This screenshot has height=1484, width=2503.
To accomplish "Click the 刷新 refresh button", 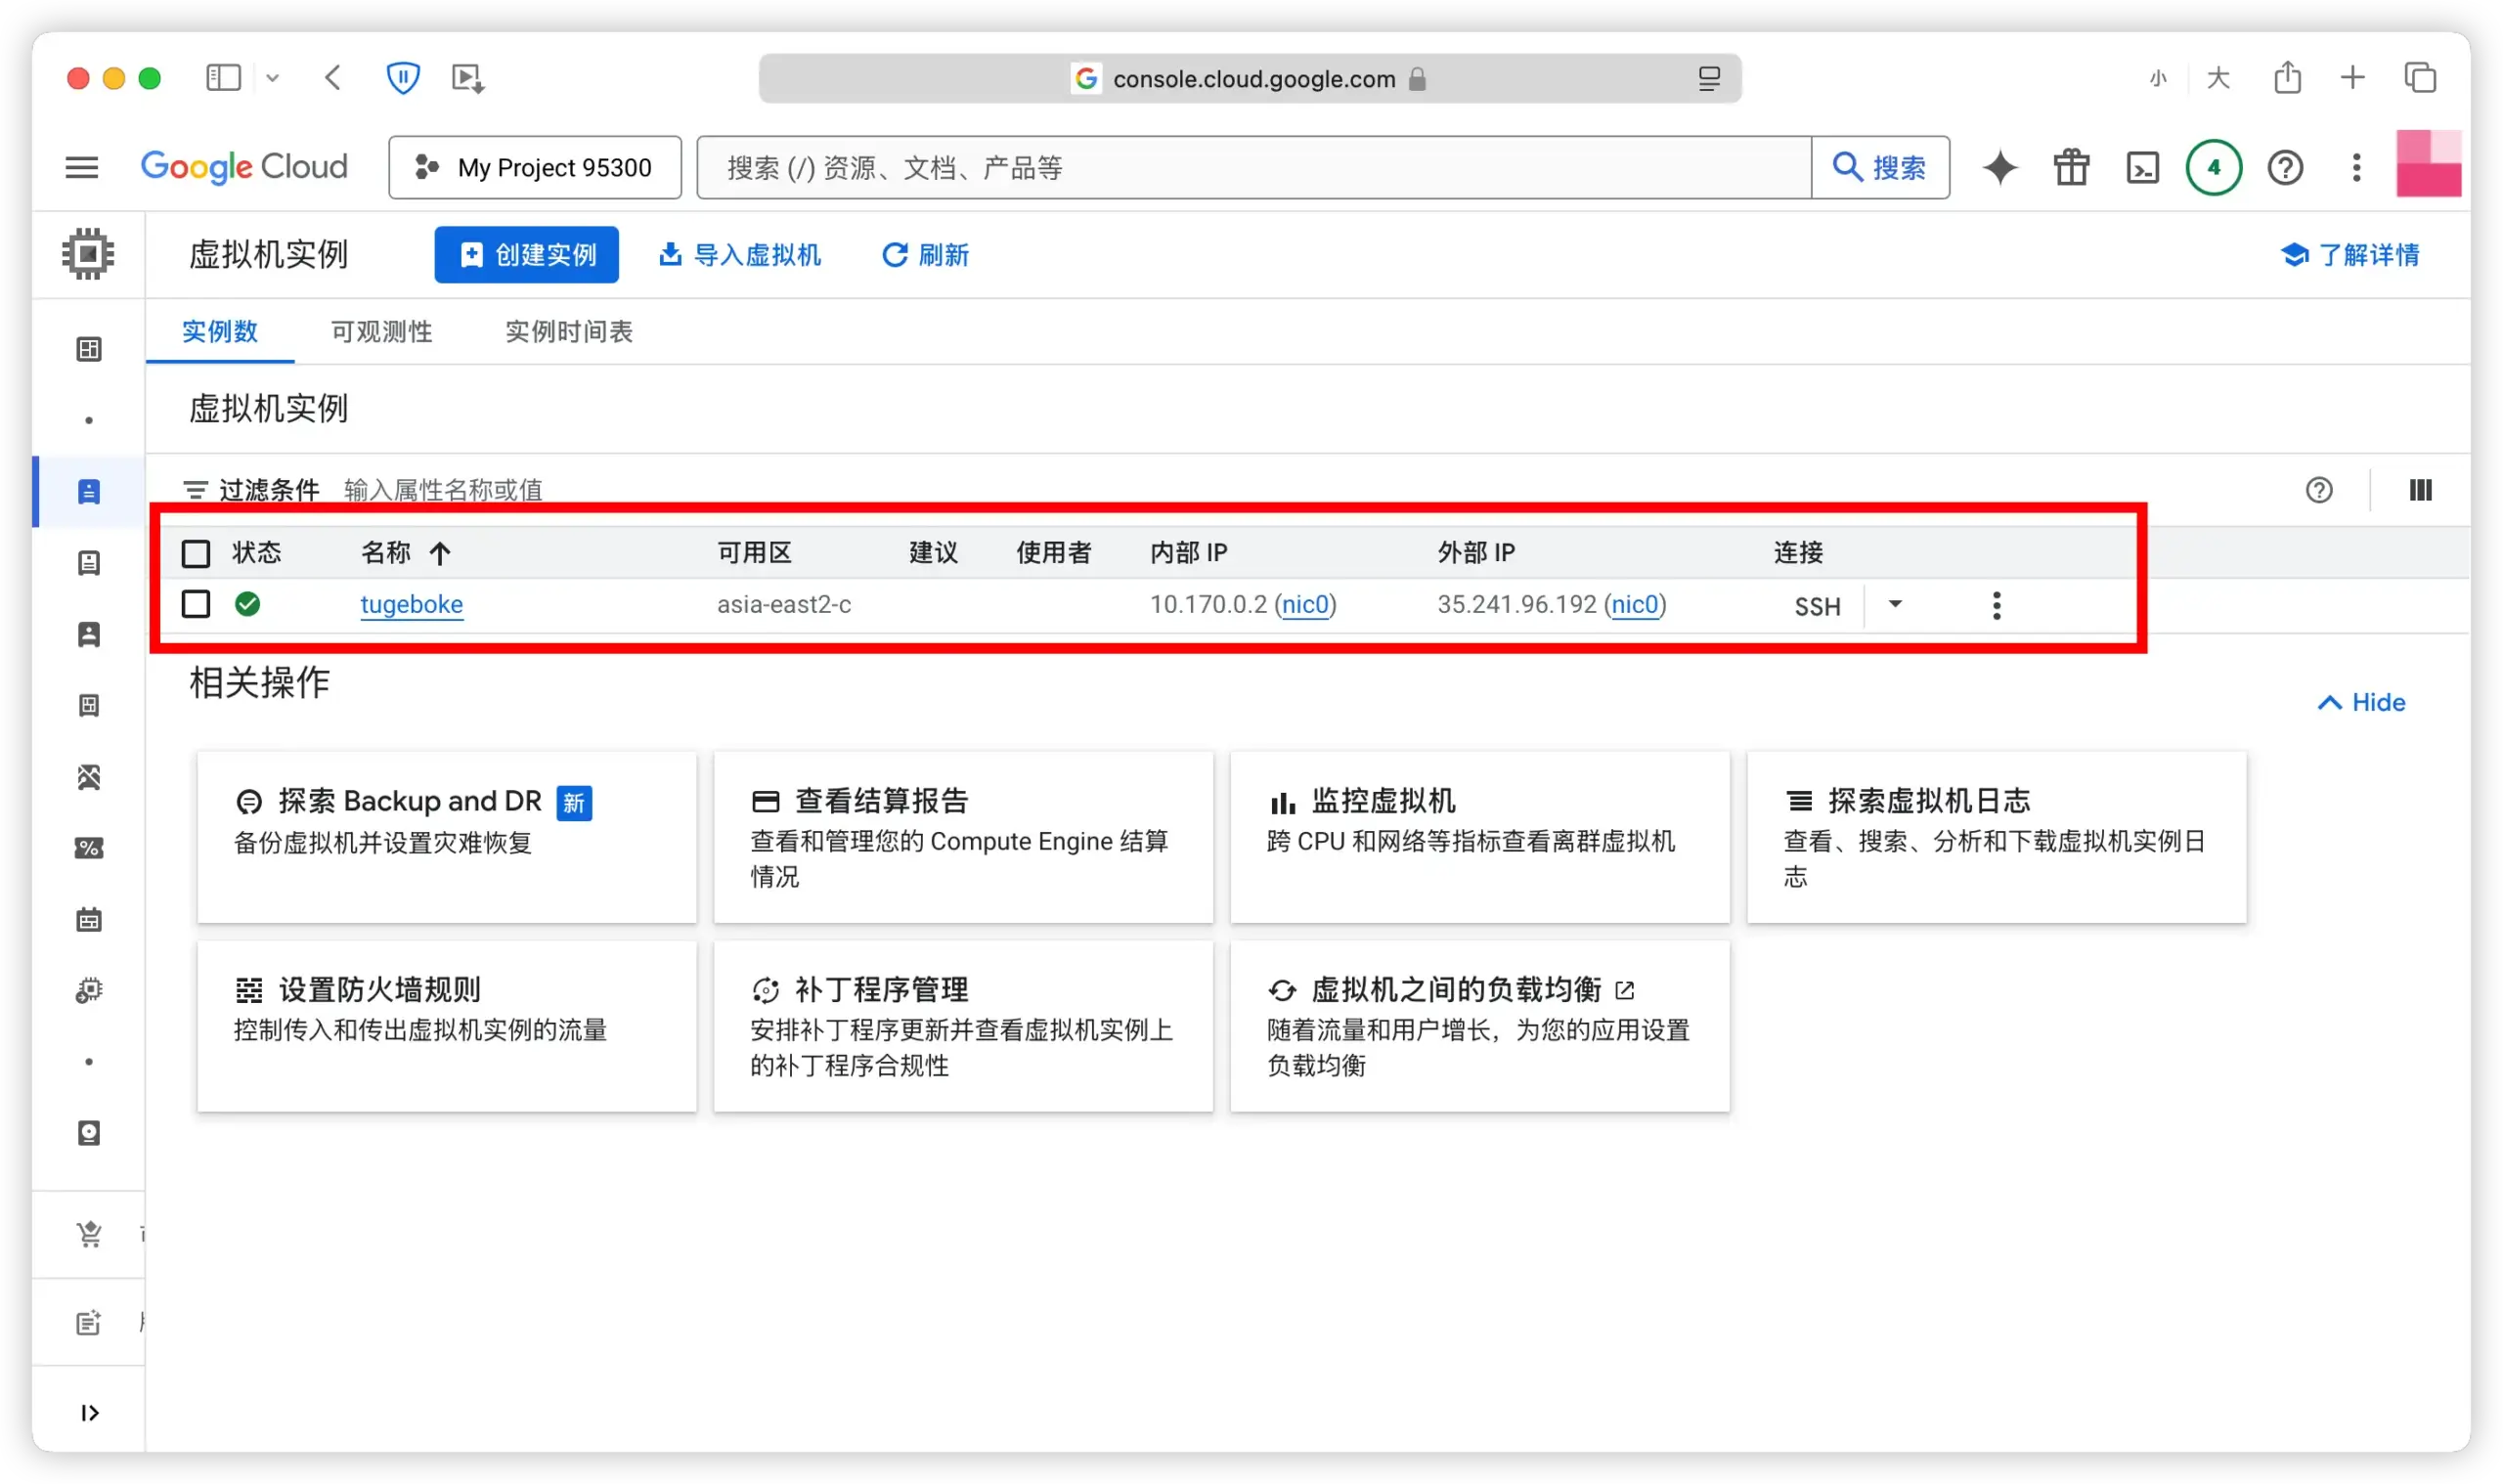I will pos(925,255).
